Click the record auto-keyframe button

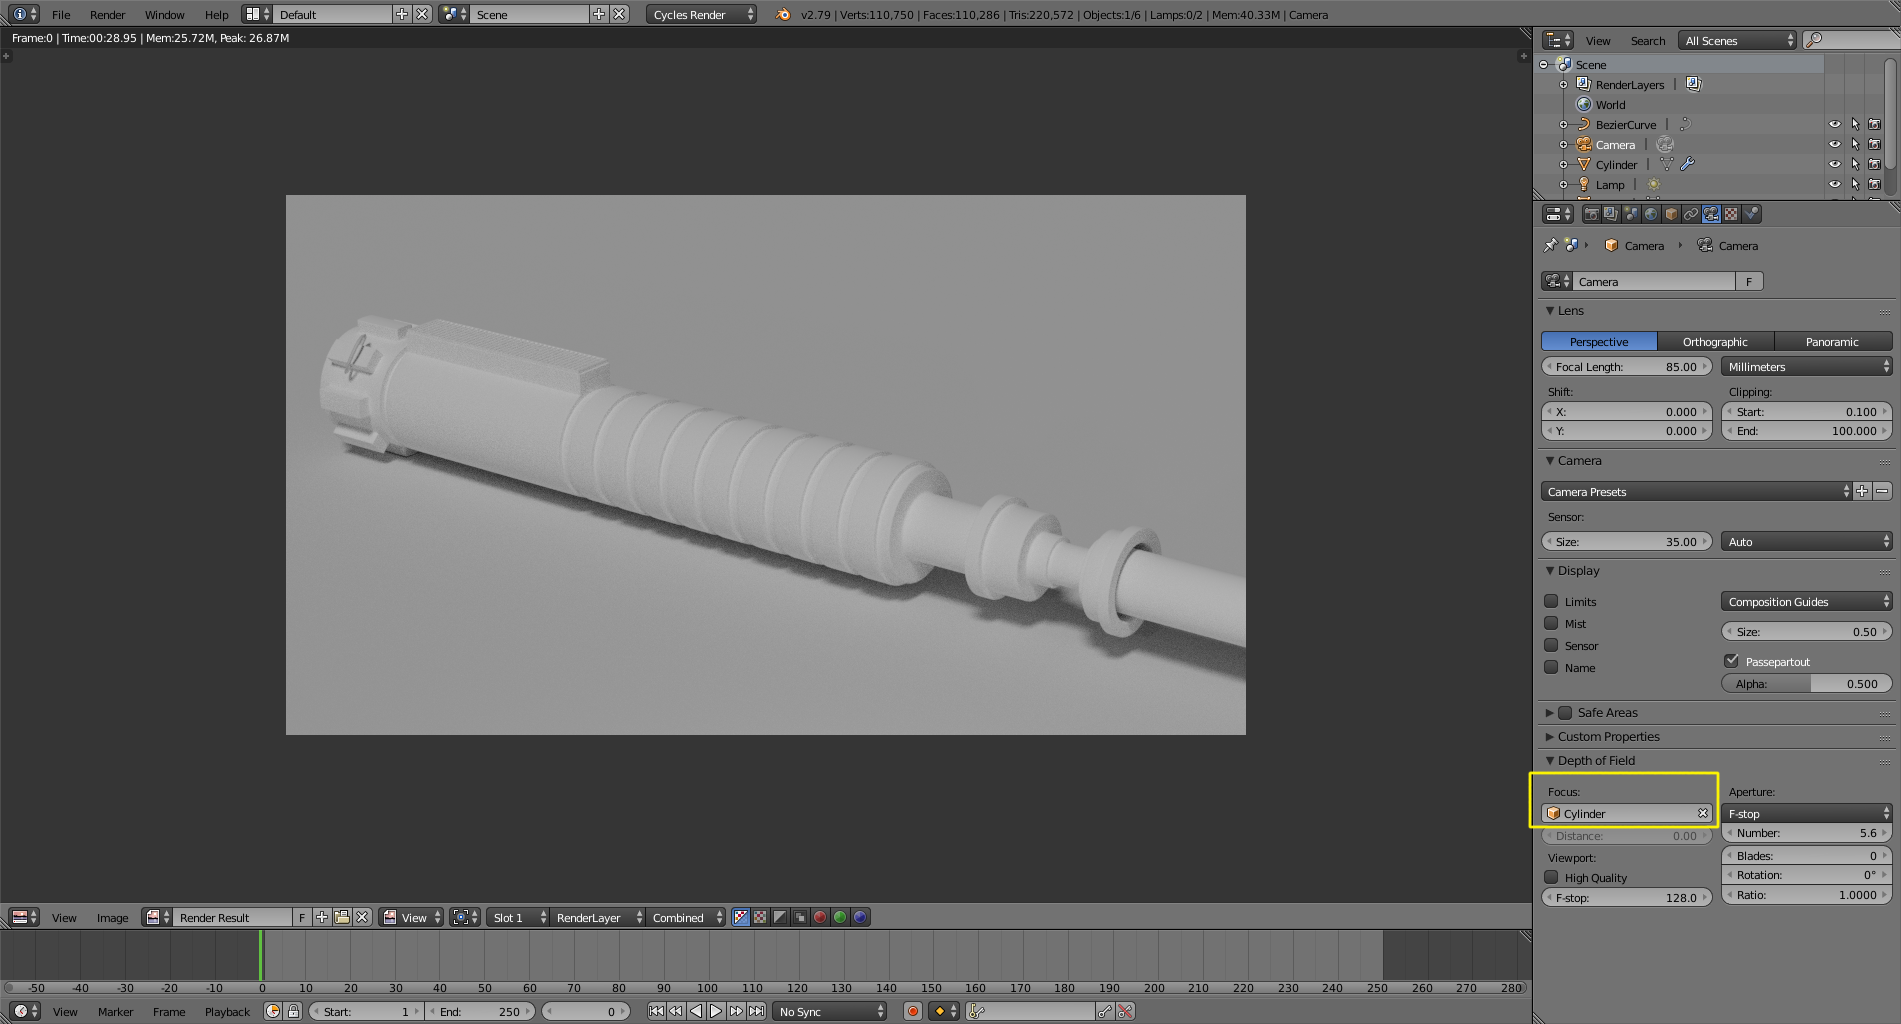point(913,1011)
